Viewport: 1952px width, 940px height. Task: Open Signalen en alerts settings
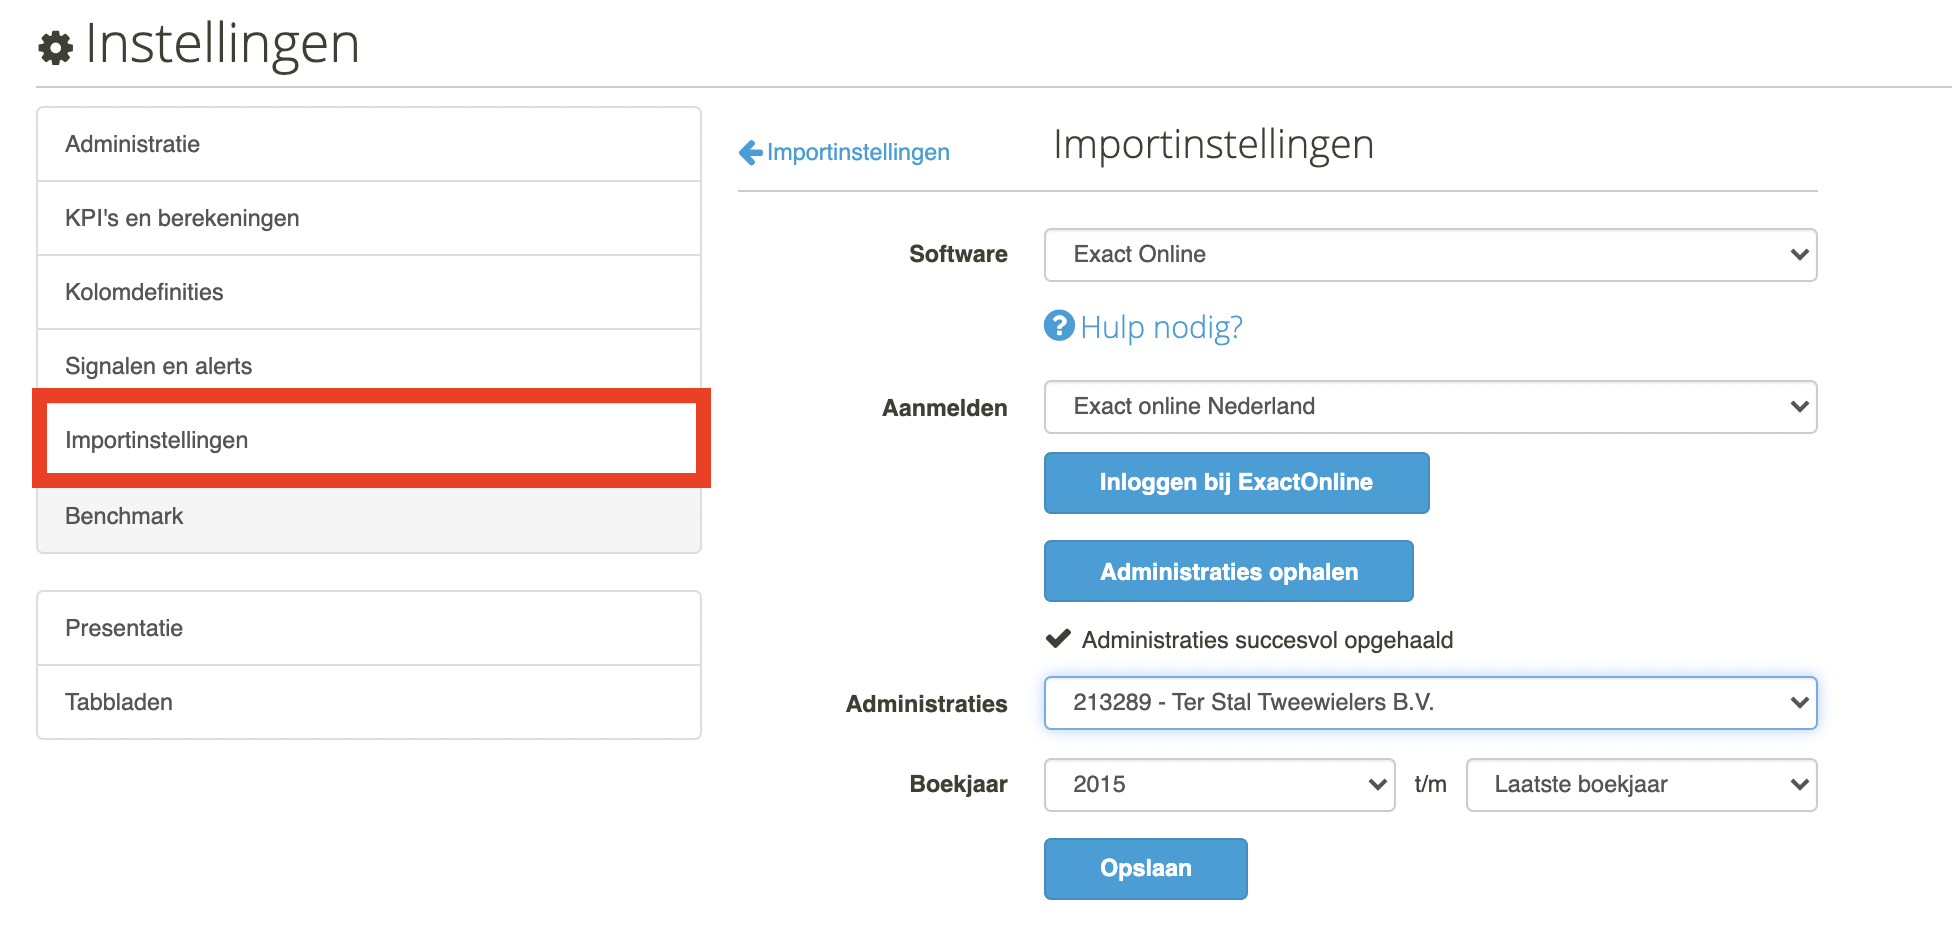(x=369, y=366)
